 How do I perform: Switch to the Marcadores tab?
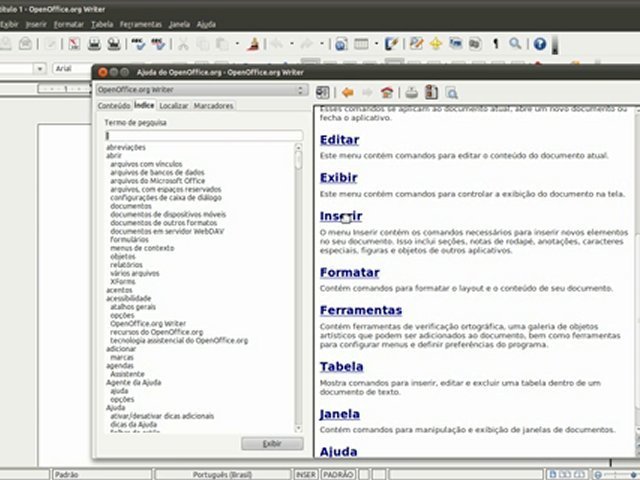click(x=213, y=106)
